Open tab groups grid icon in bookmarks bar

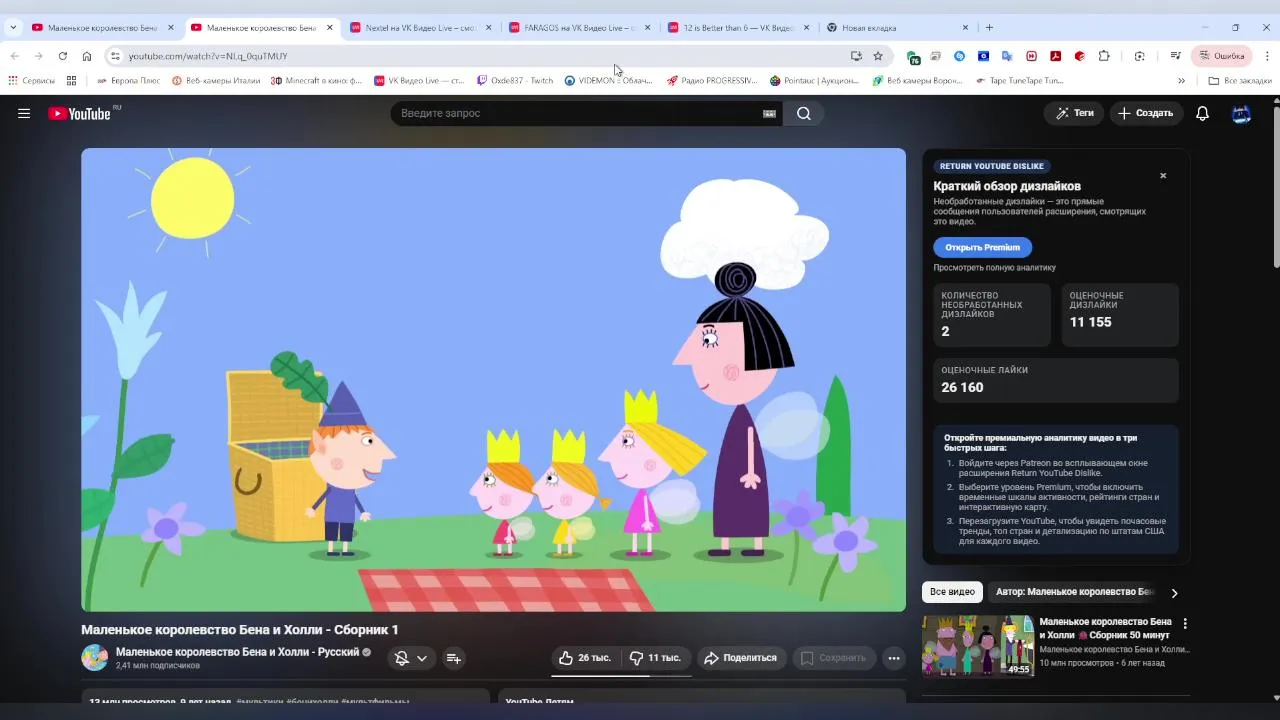pos(71,80)
